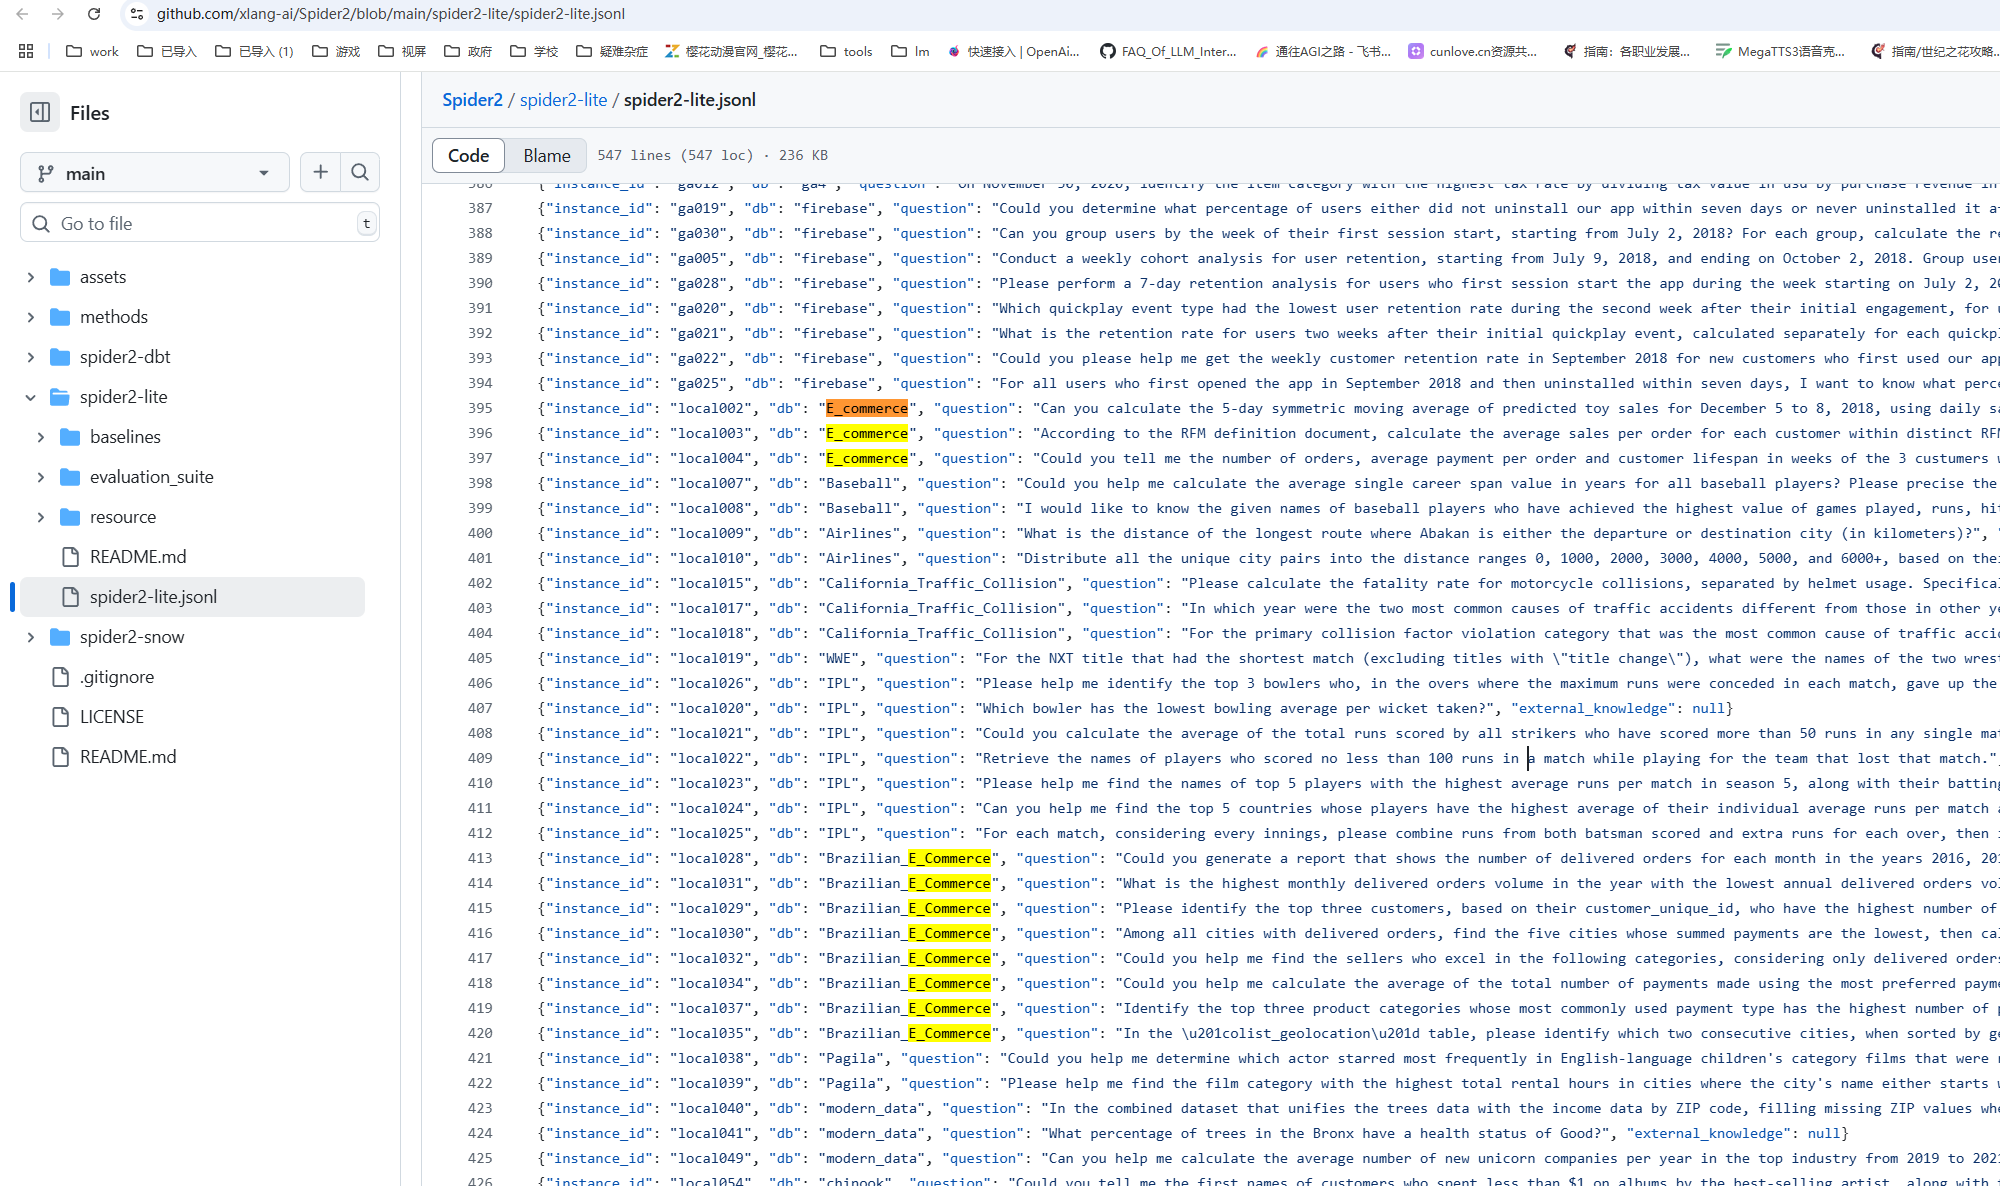Click "ga019" instance id on line 387
This screenshot has height=1186, width=2000.
tap(699, 208)
